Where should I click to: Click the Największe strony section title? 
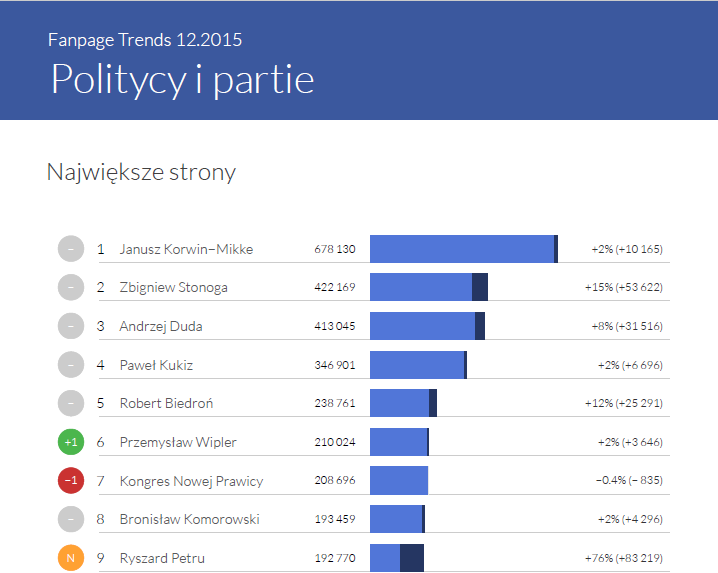click(x=141, y=172)
